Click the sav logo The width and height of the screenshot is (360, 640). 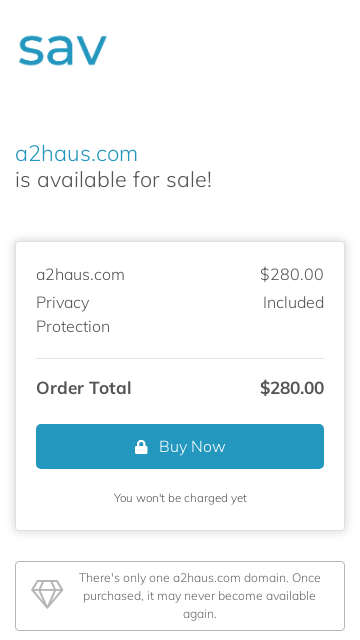pos(62,49)
